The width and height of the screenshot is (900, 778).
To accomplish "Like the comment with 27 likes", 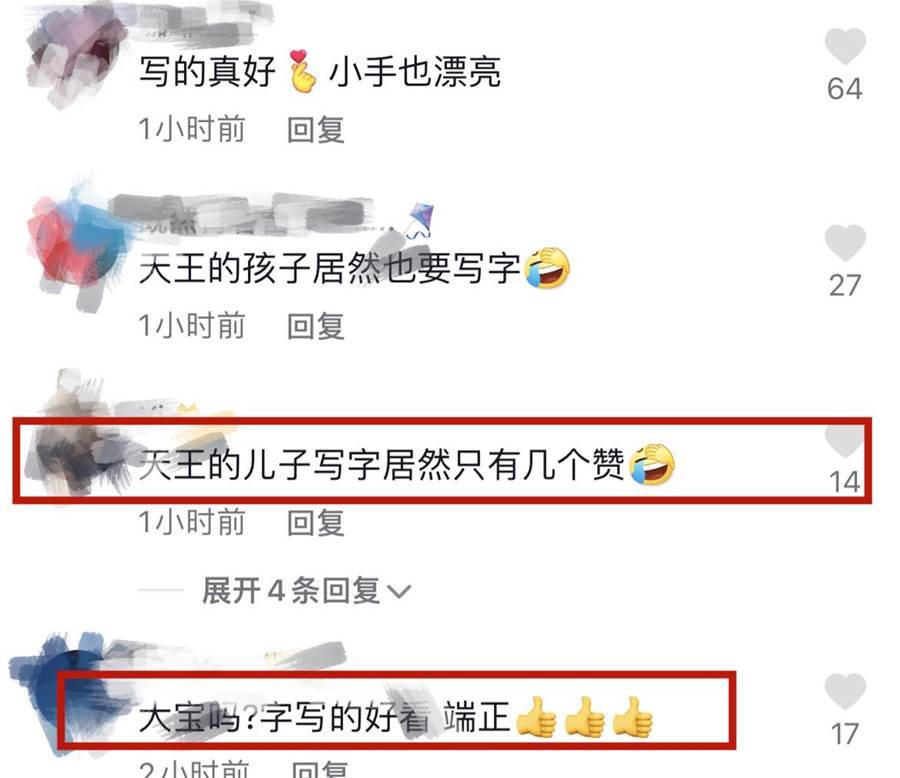I will (845, 242).
